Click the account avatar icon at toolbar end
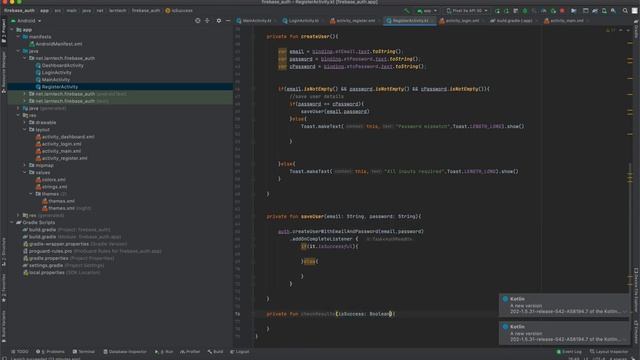The width and height of the screenshot is (640, 360). pos(635,11)
